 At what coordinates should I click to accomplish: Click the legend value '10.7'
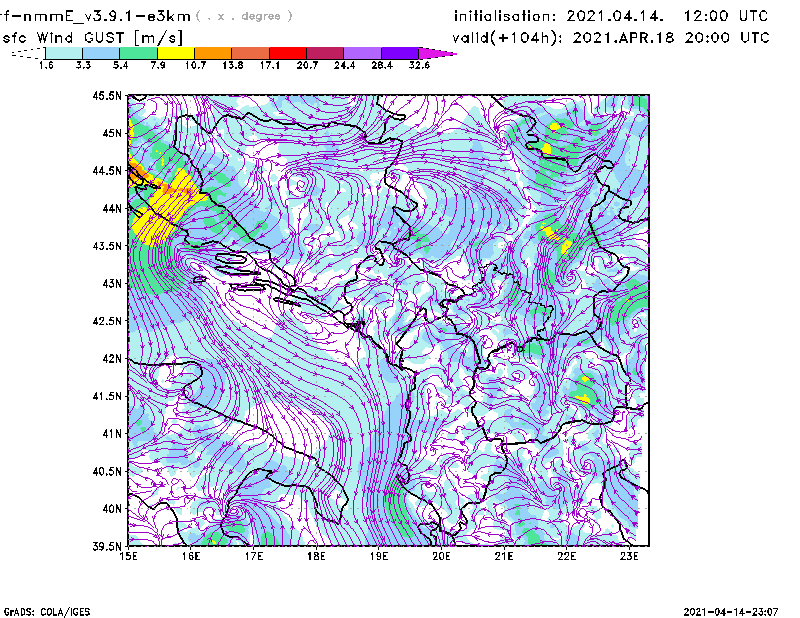coord(195,65)
